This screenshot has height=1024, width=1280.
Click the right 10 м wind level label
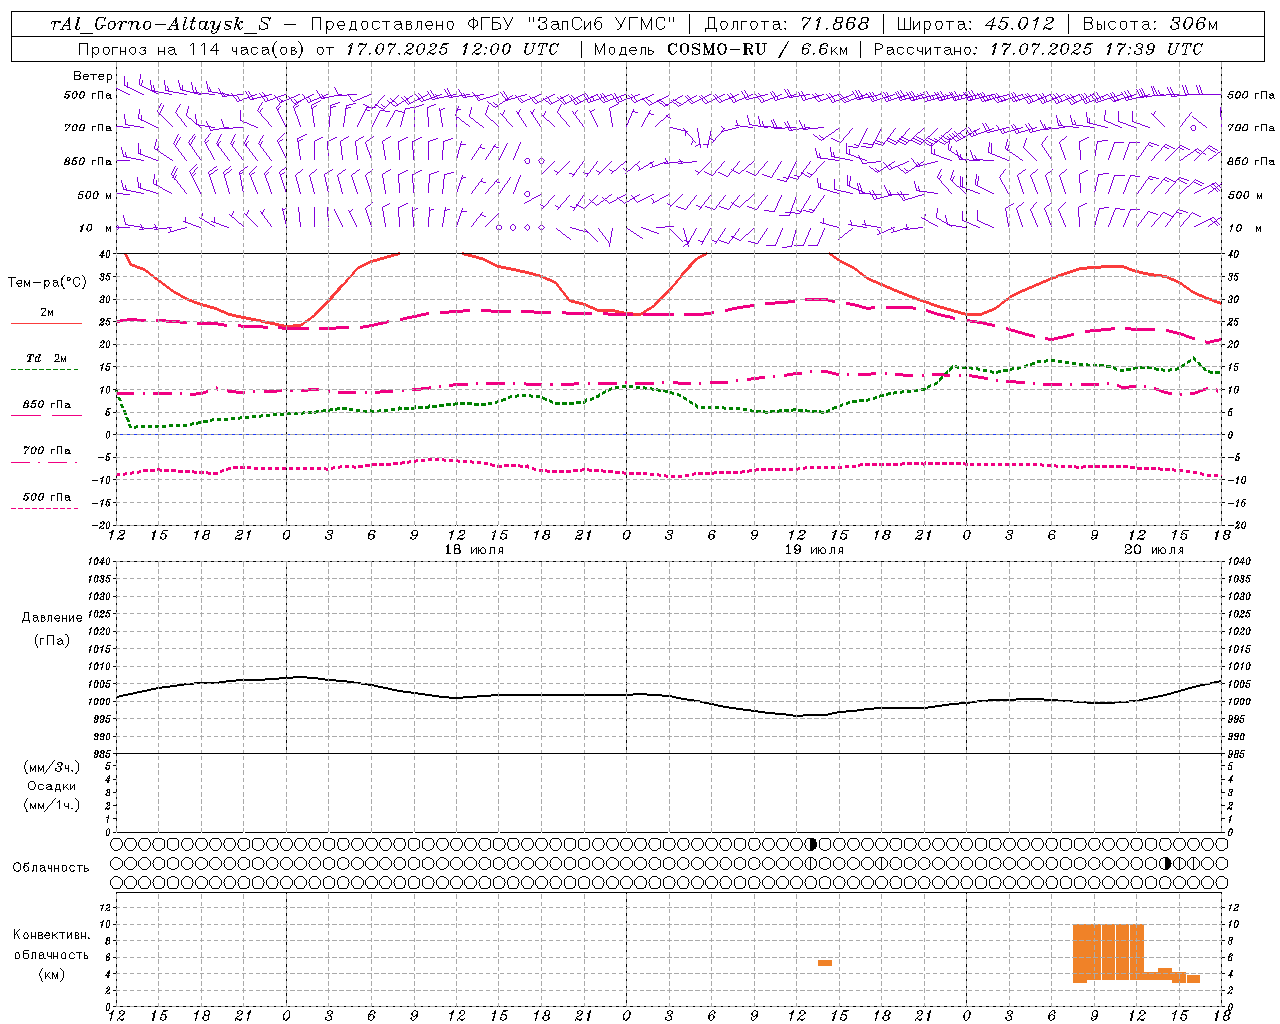(x=1244, y=228)
